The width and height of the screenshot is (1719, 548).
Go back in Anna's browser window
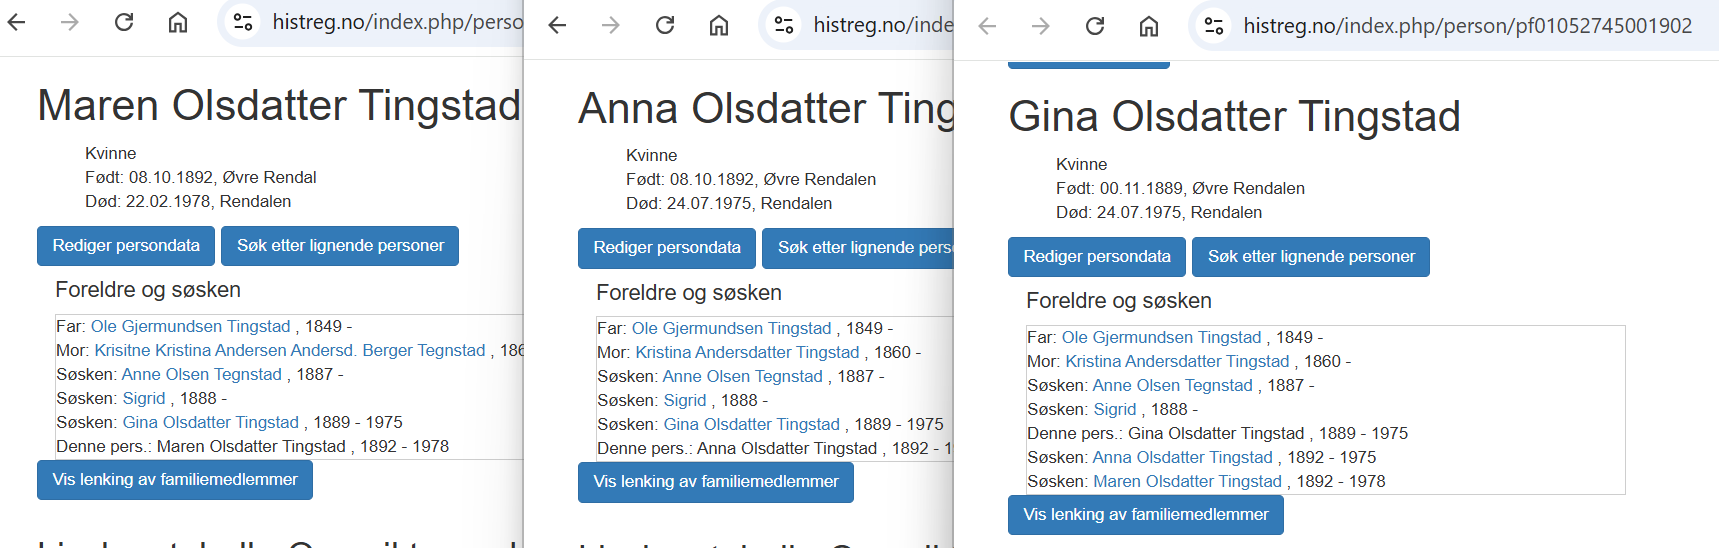tap(558, 25)
